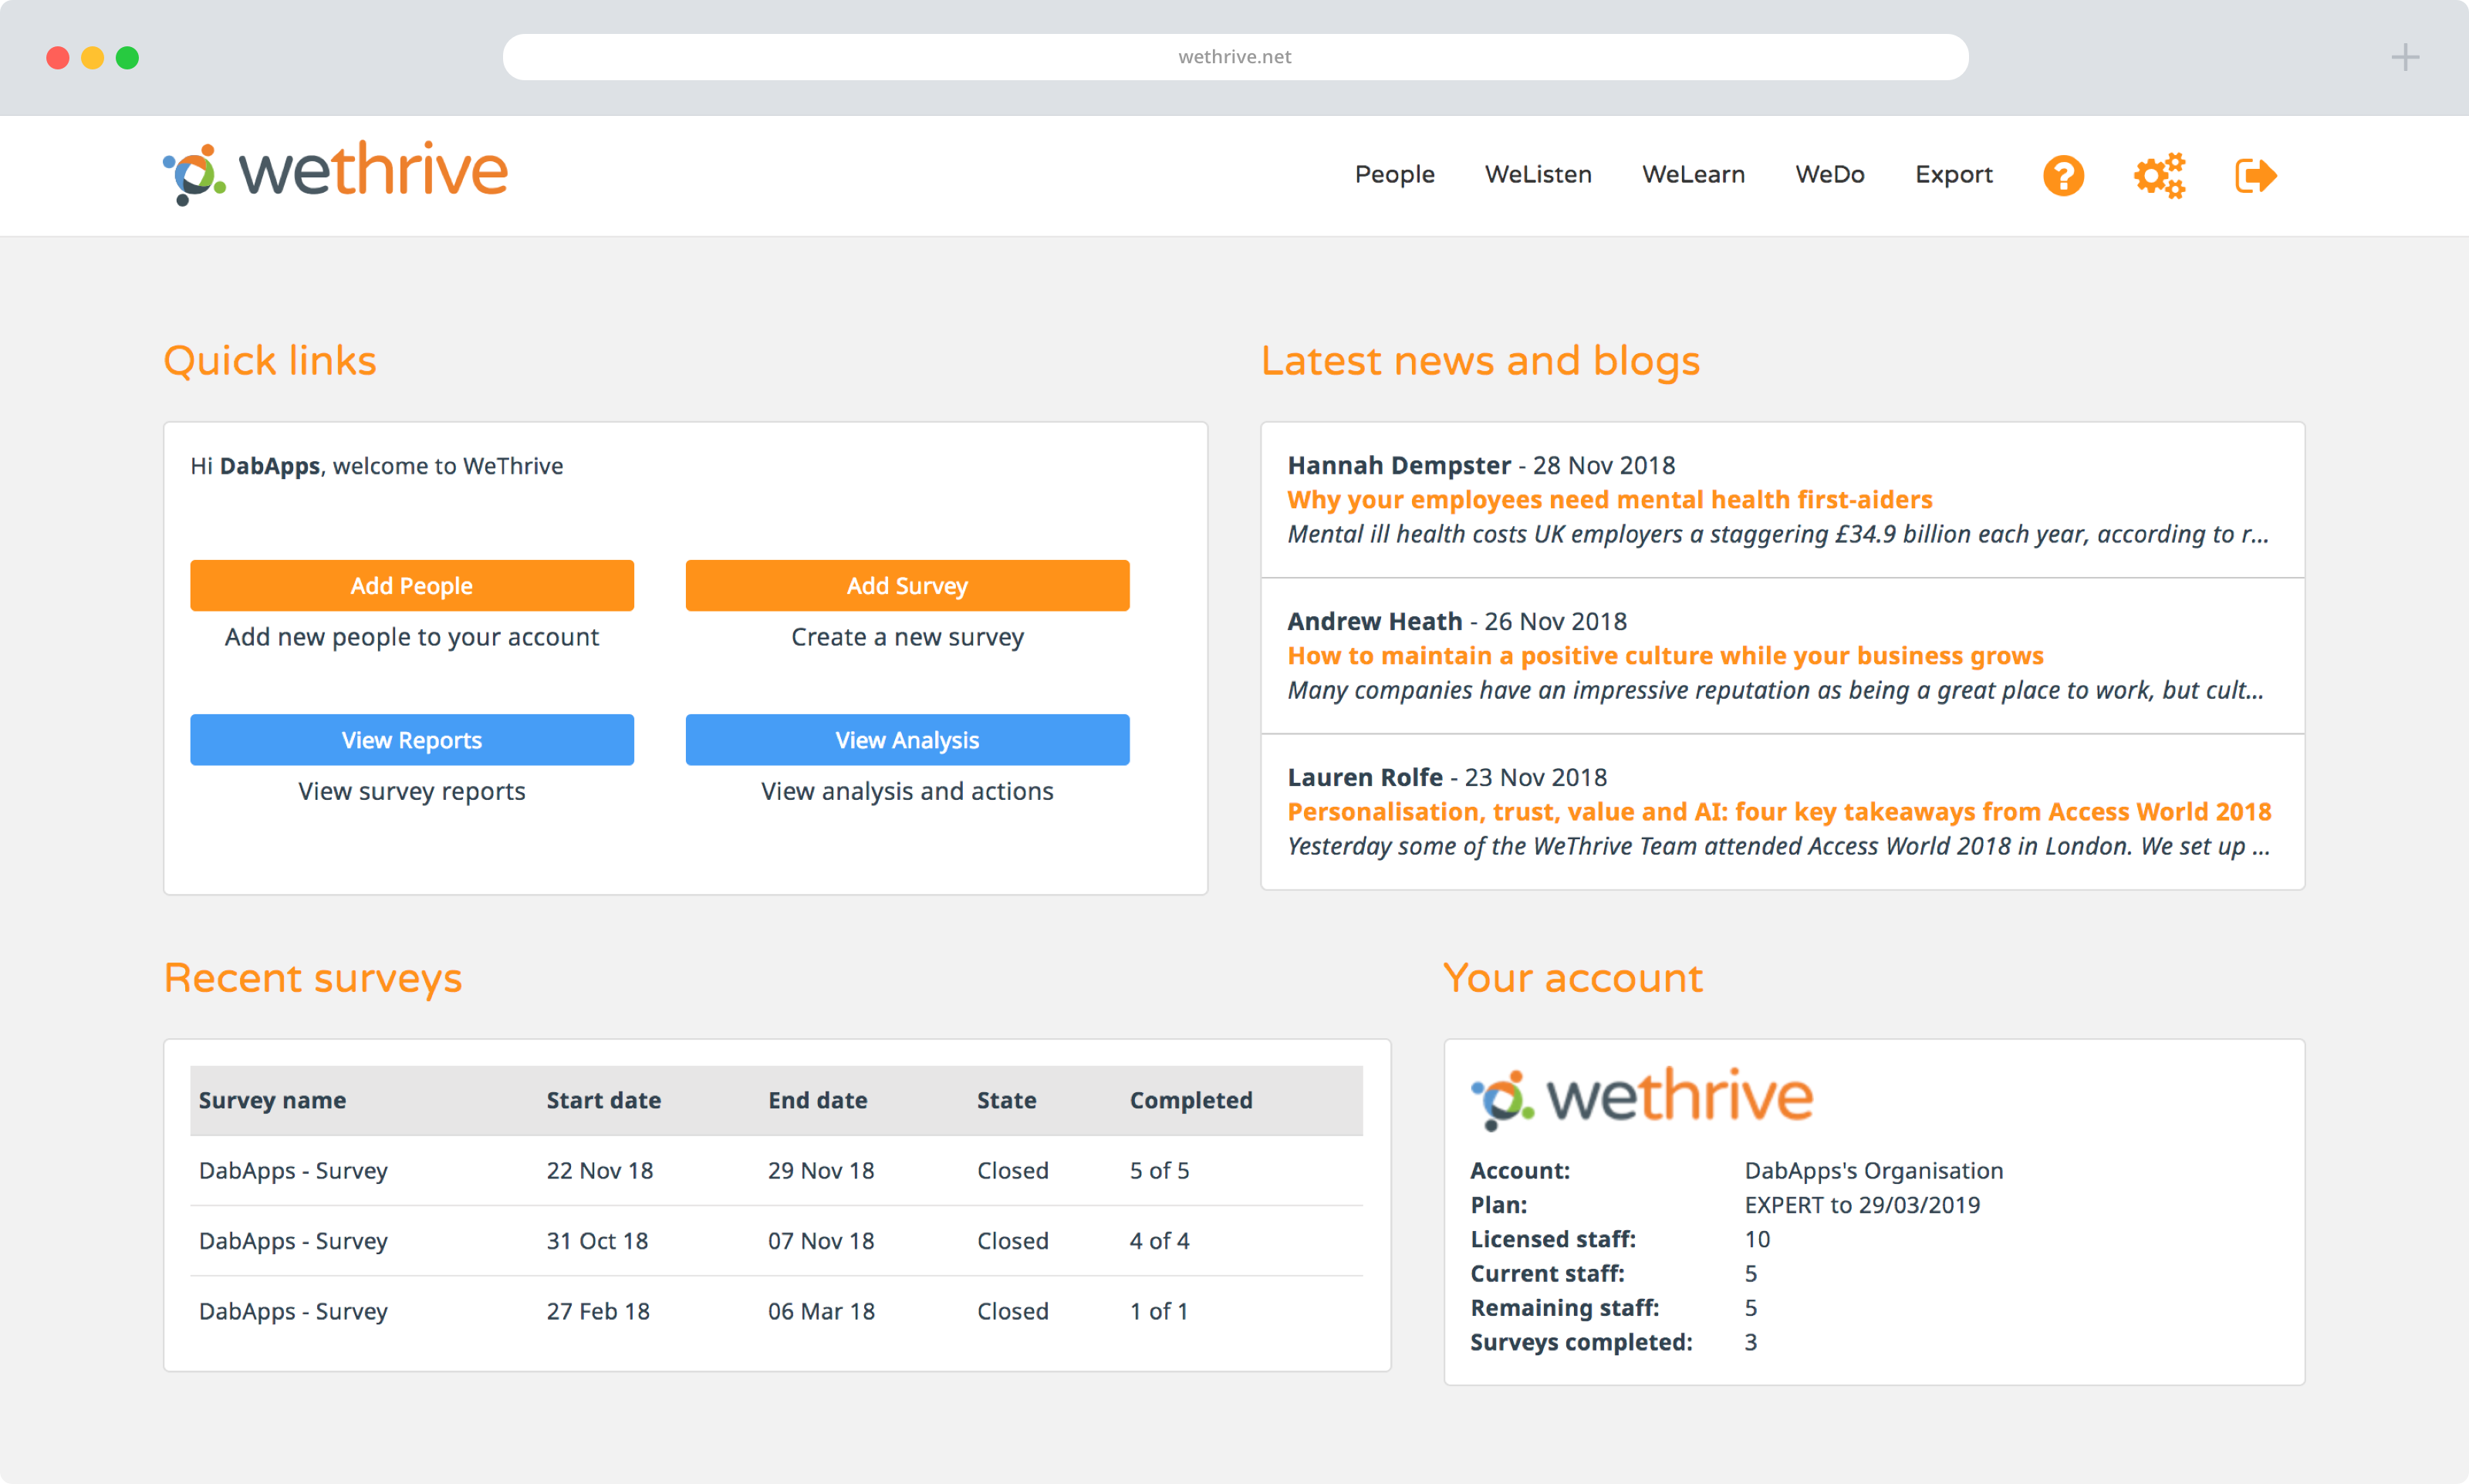Open positive culture business grows article
Screen dimensions: 2469x1484
click(1665, 655)
